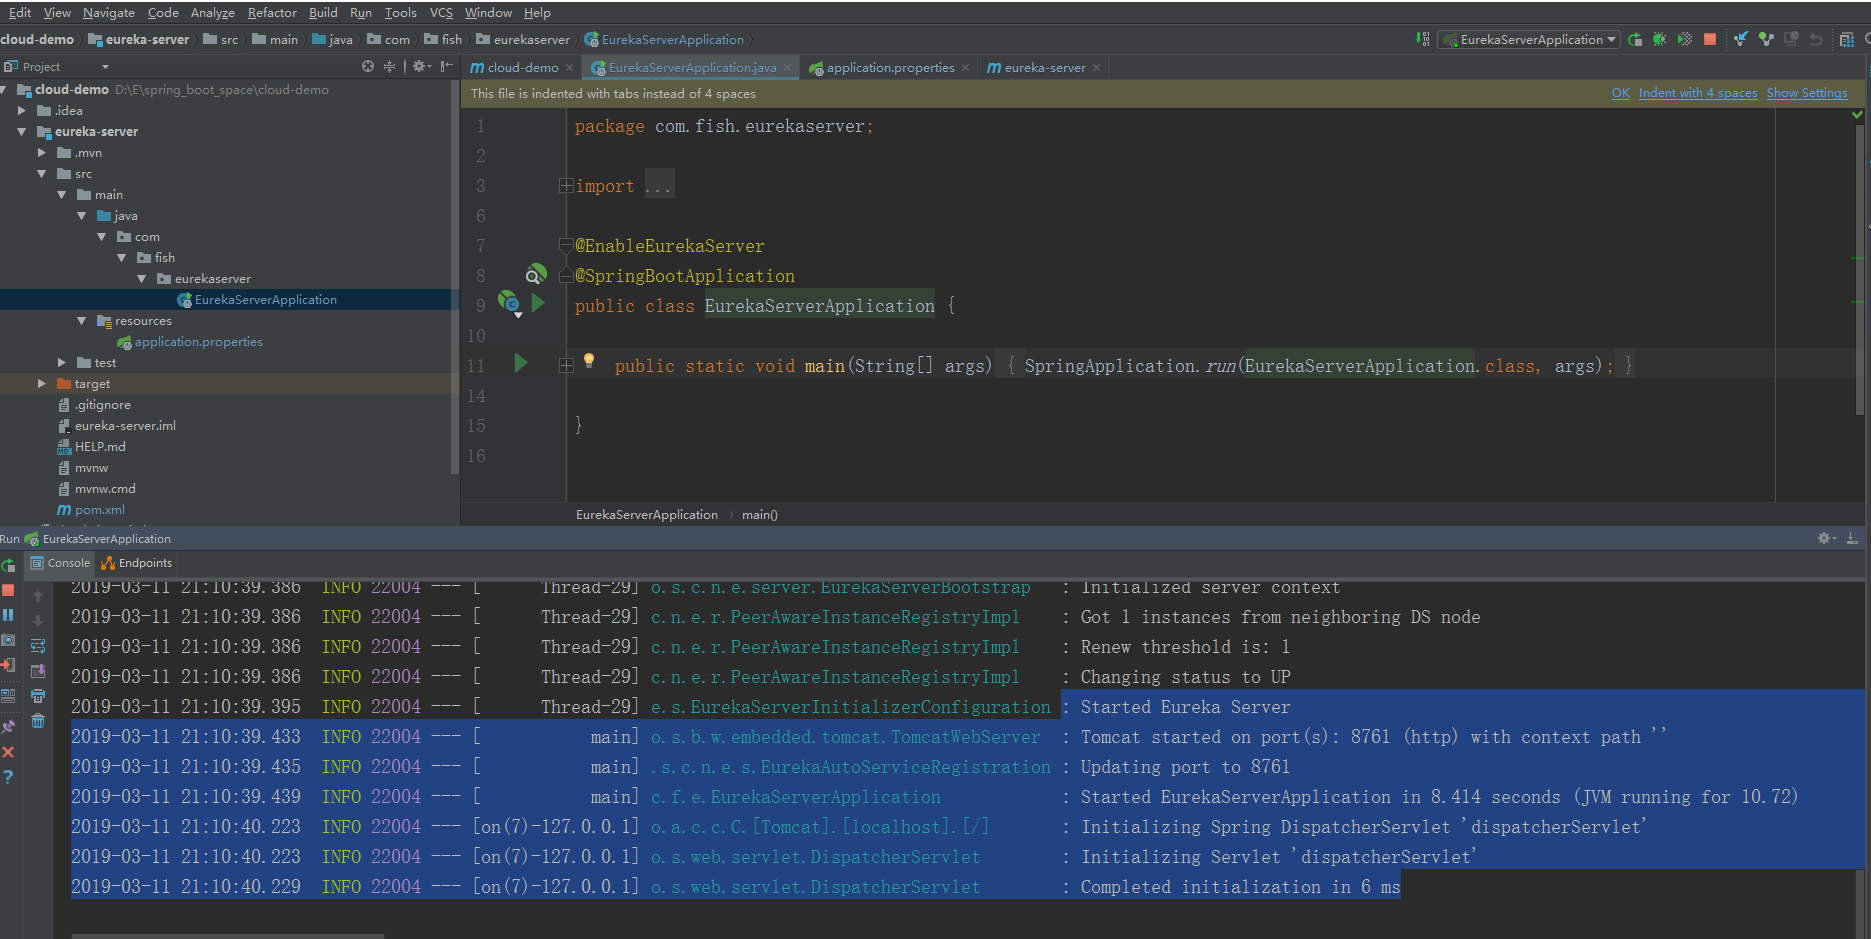Switch to cloud-demo editor tab
Screen dimensions: 1871x939
(x=521, y=67)
